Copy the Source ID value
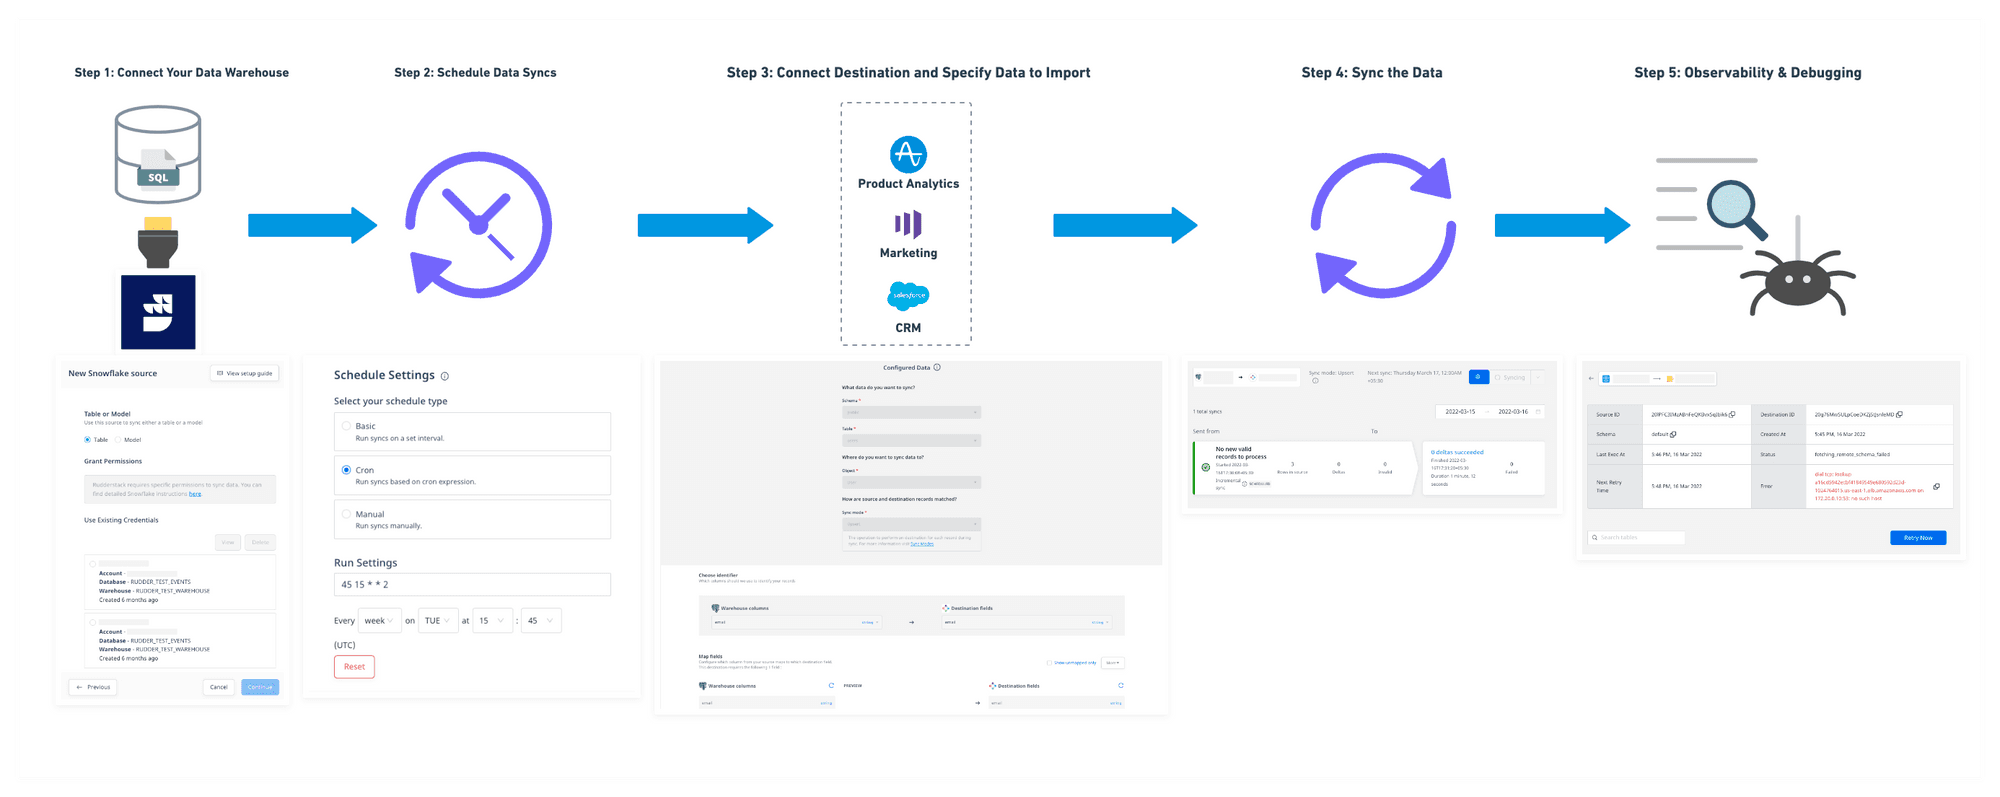The height and width of the screenshot is (797, 2000). point(1732,414)
